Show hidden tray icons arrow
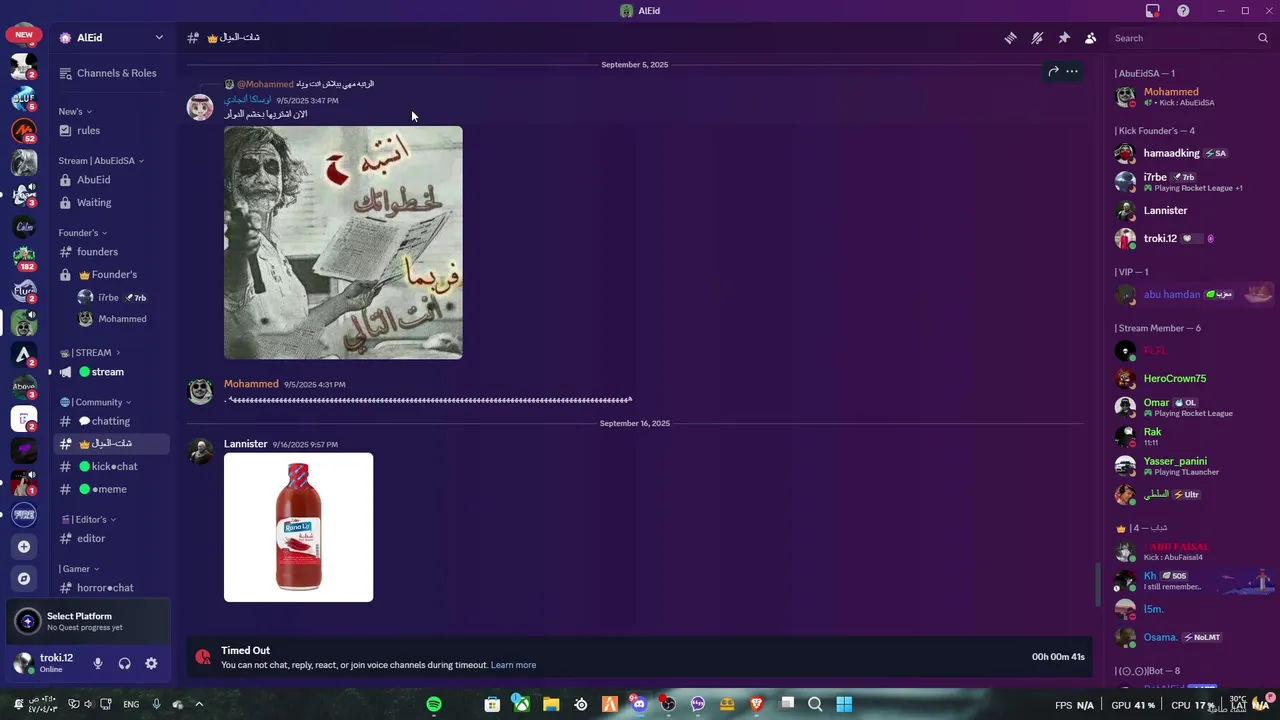 click(199, 704)
